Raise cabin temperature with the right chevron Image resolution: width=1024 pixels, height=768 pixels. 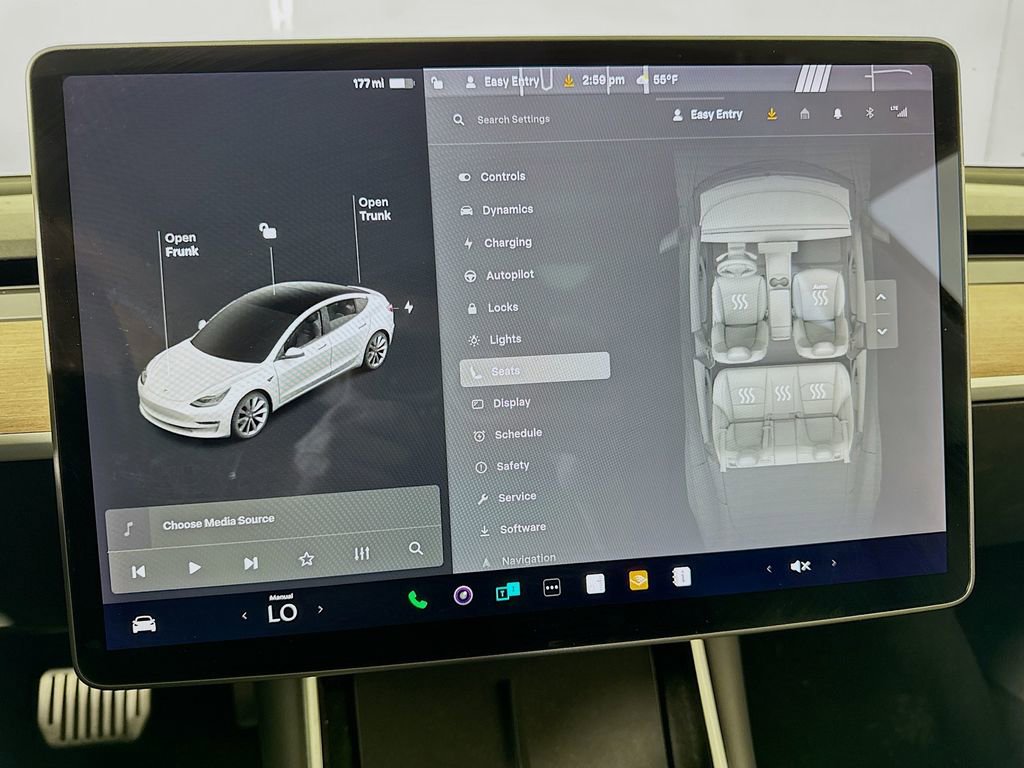point(320,607)
